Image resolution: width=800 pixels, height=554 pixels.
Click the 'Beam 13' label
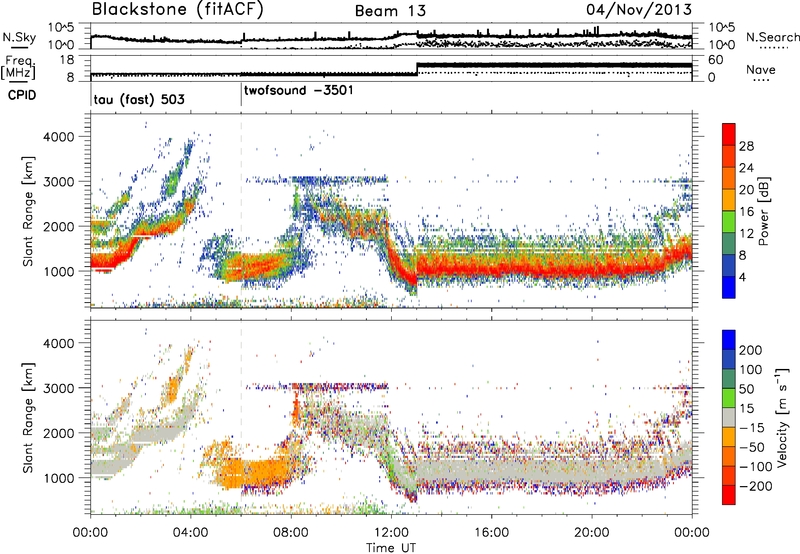click(x=390, y=11)
